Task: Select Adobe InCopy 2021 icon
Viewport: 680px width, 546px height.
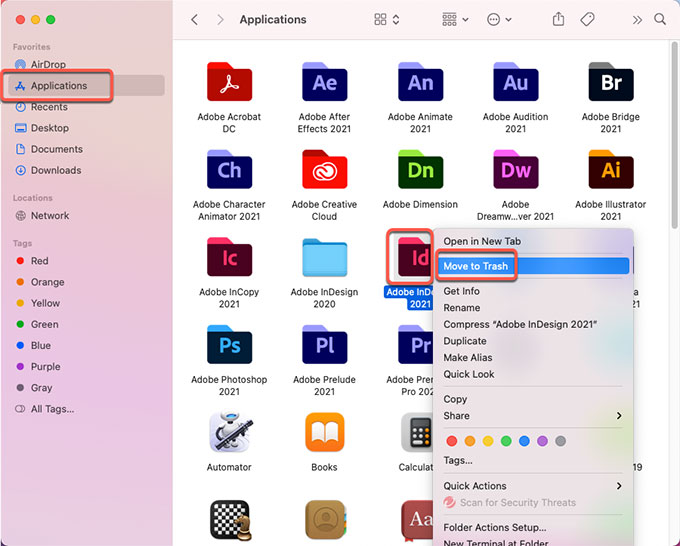Action: pyautogui.click(x=229, y=257)
